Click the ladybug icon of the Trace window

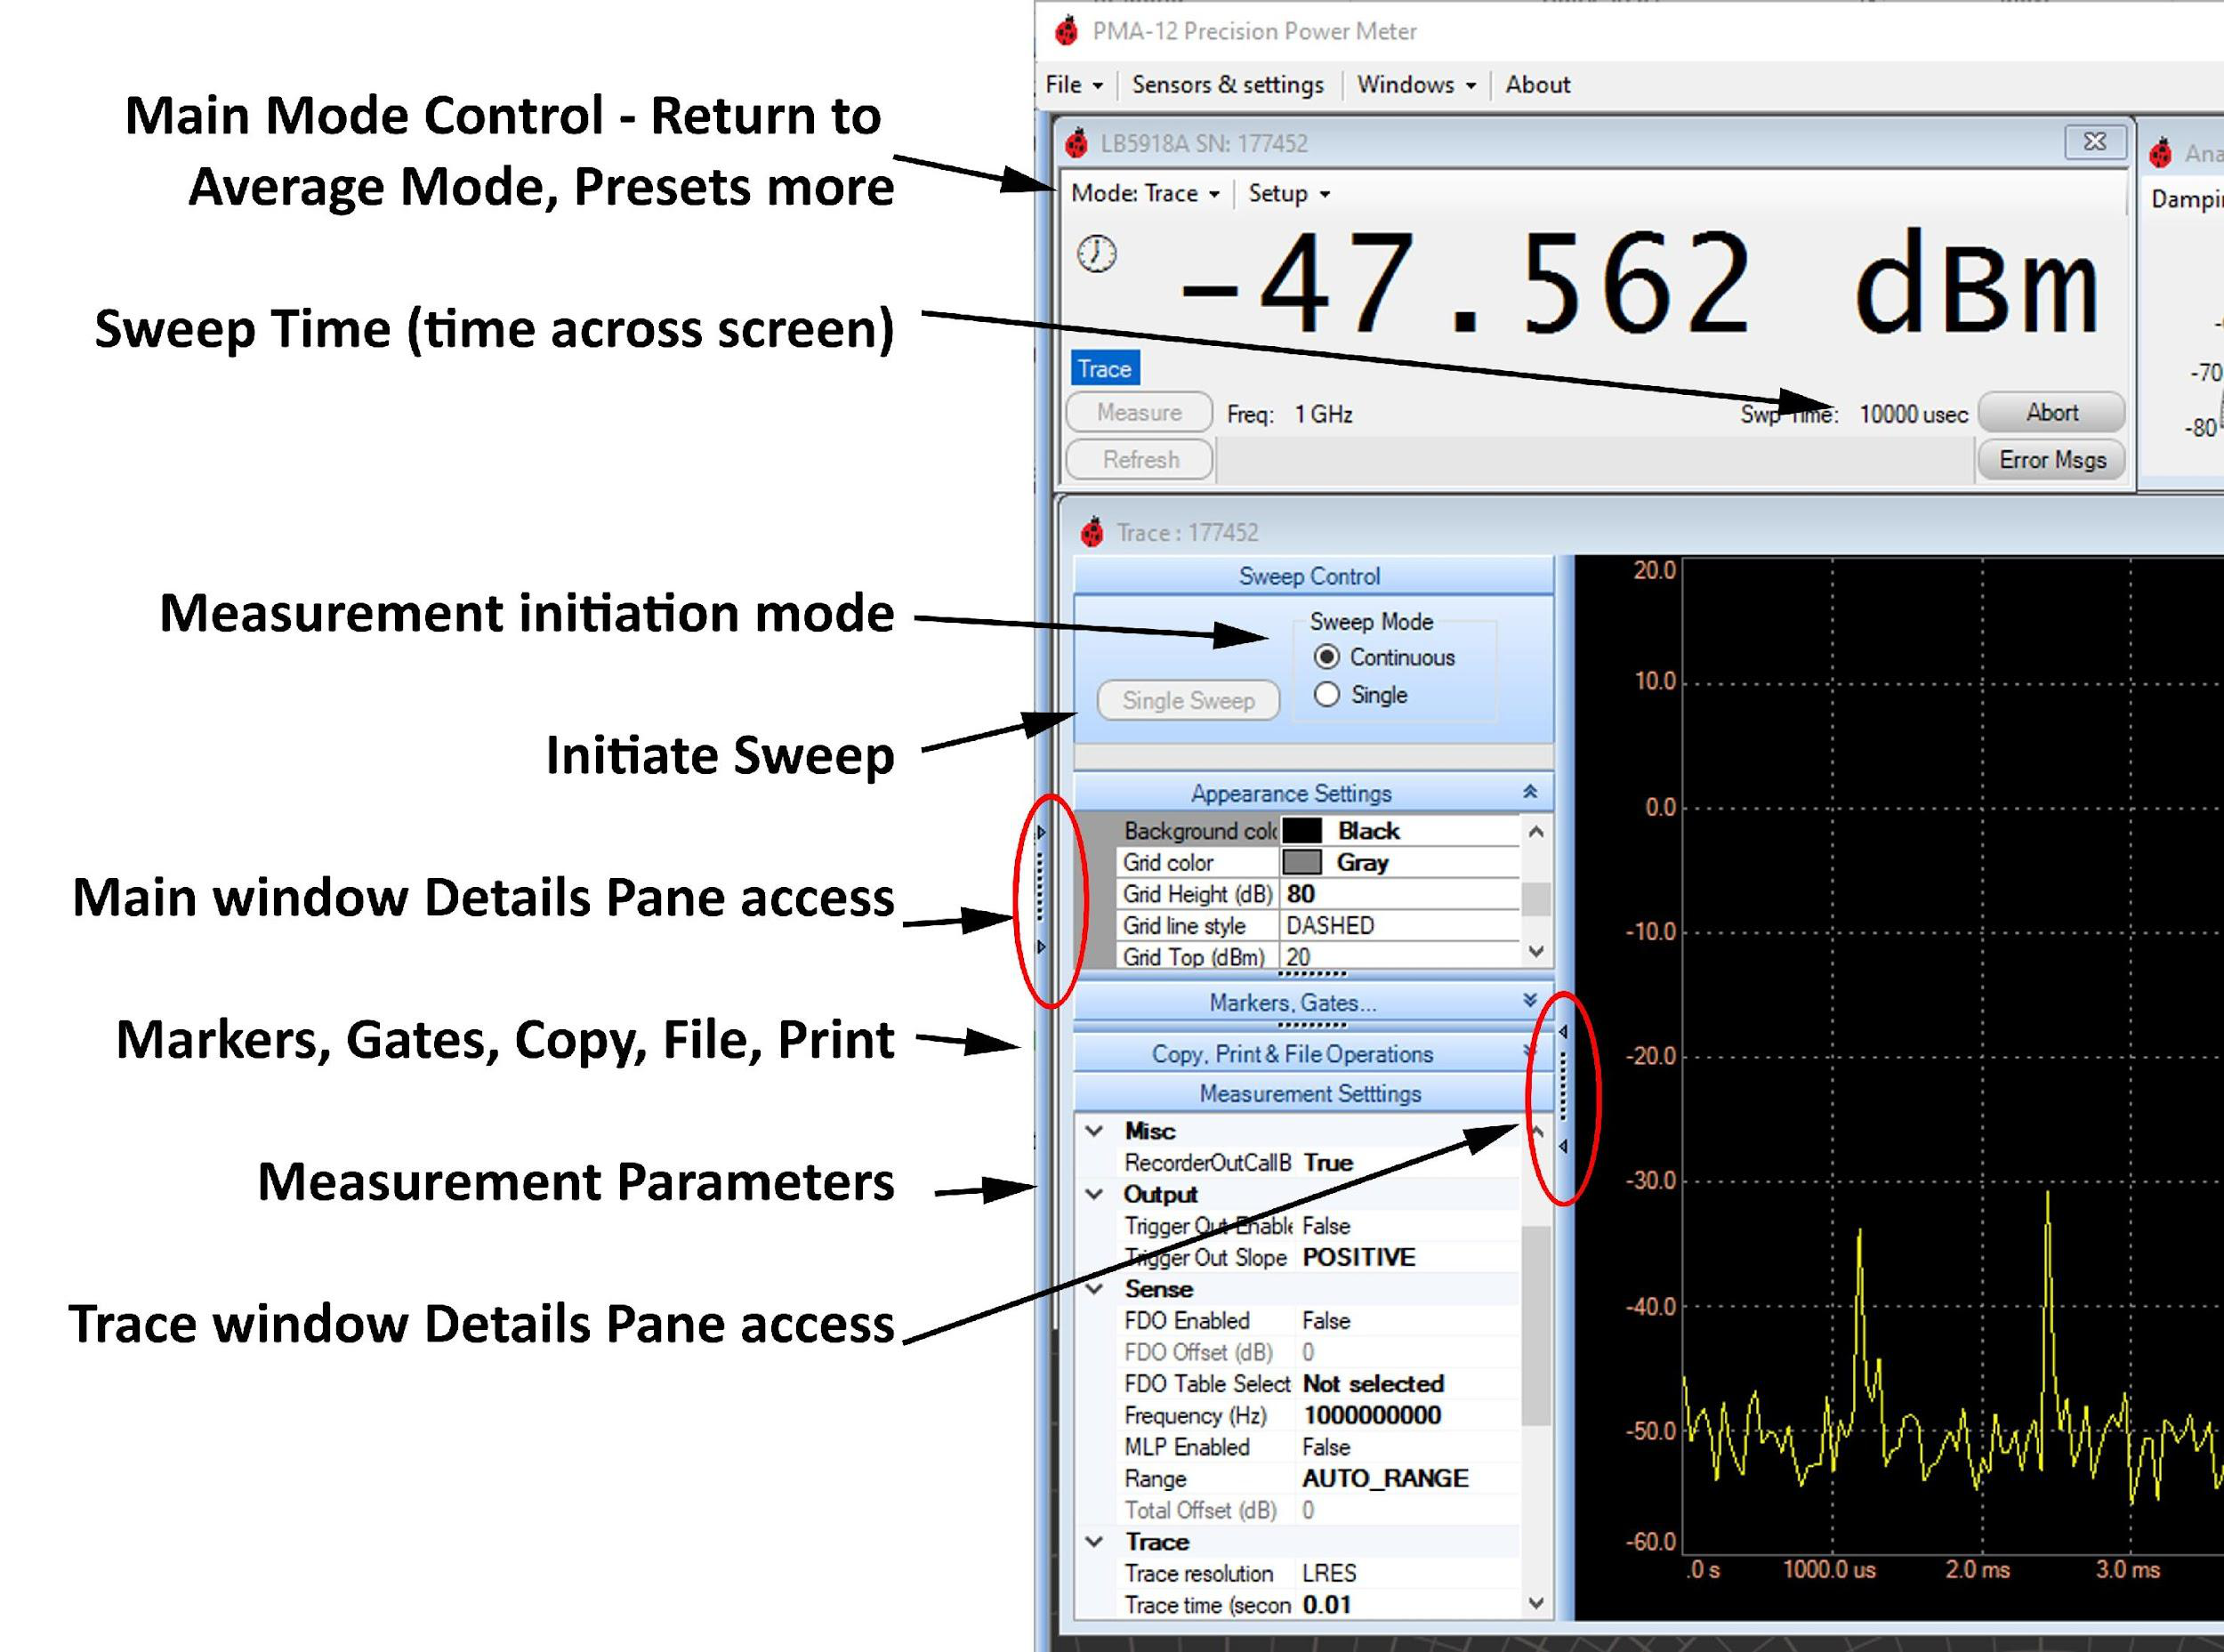pyautogui.click(x=1091, y=532)
